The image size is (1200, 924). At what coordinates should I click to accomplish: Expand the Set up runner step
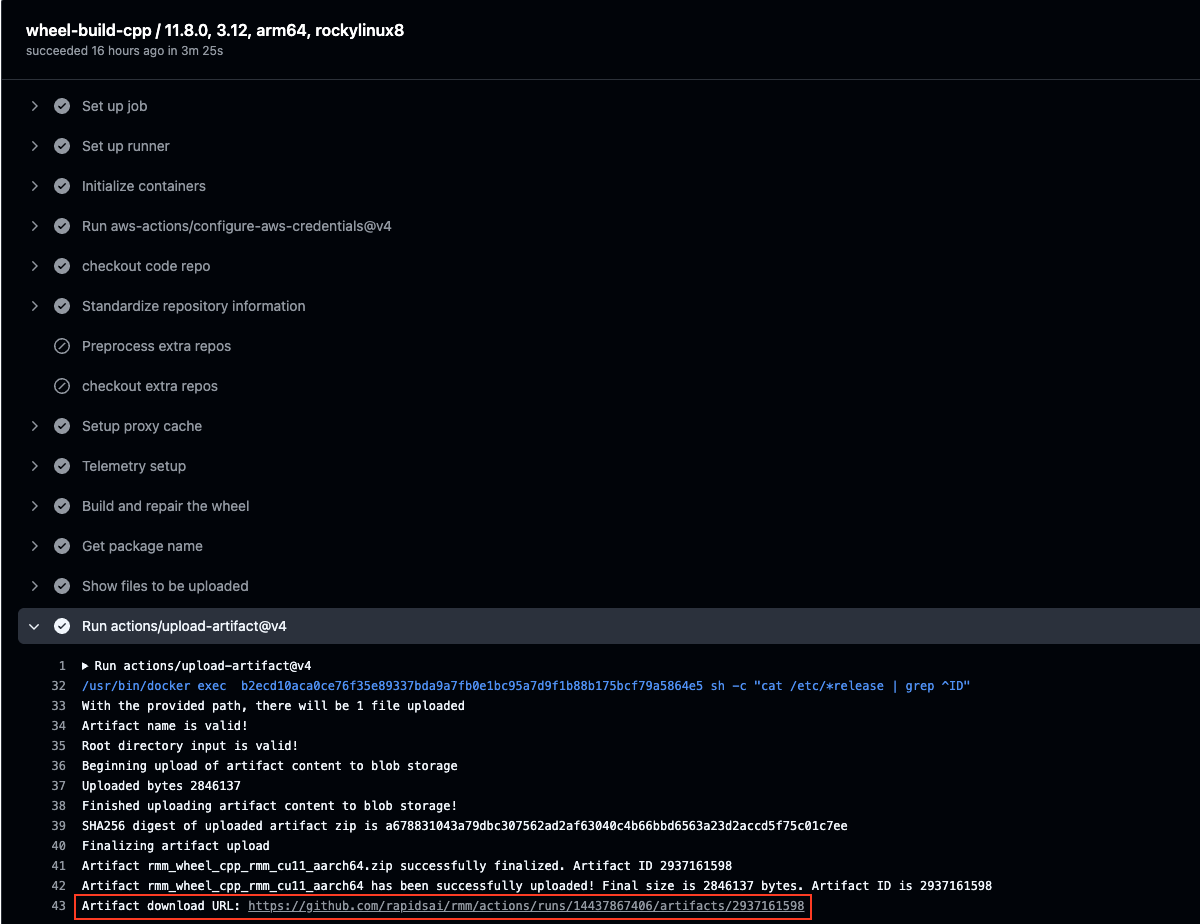click(34, 146)
